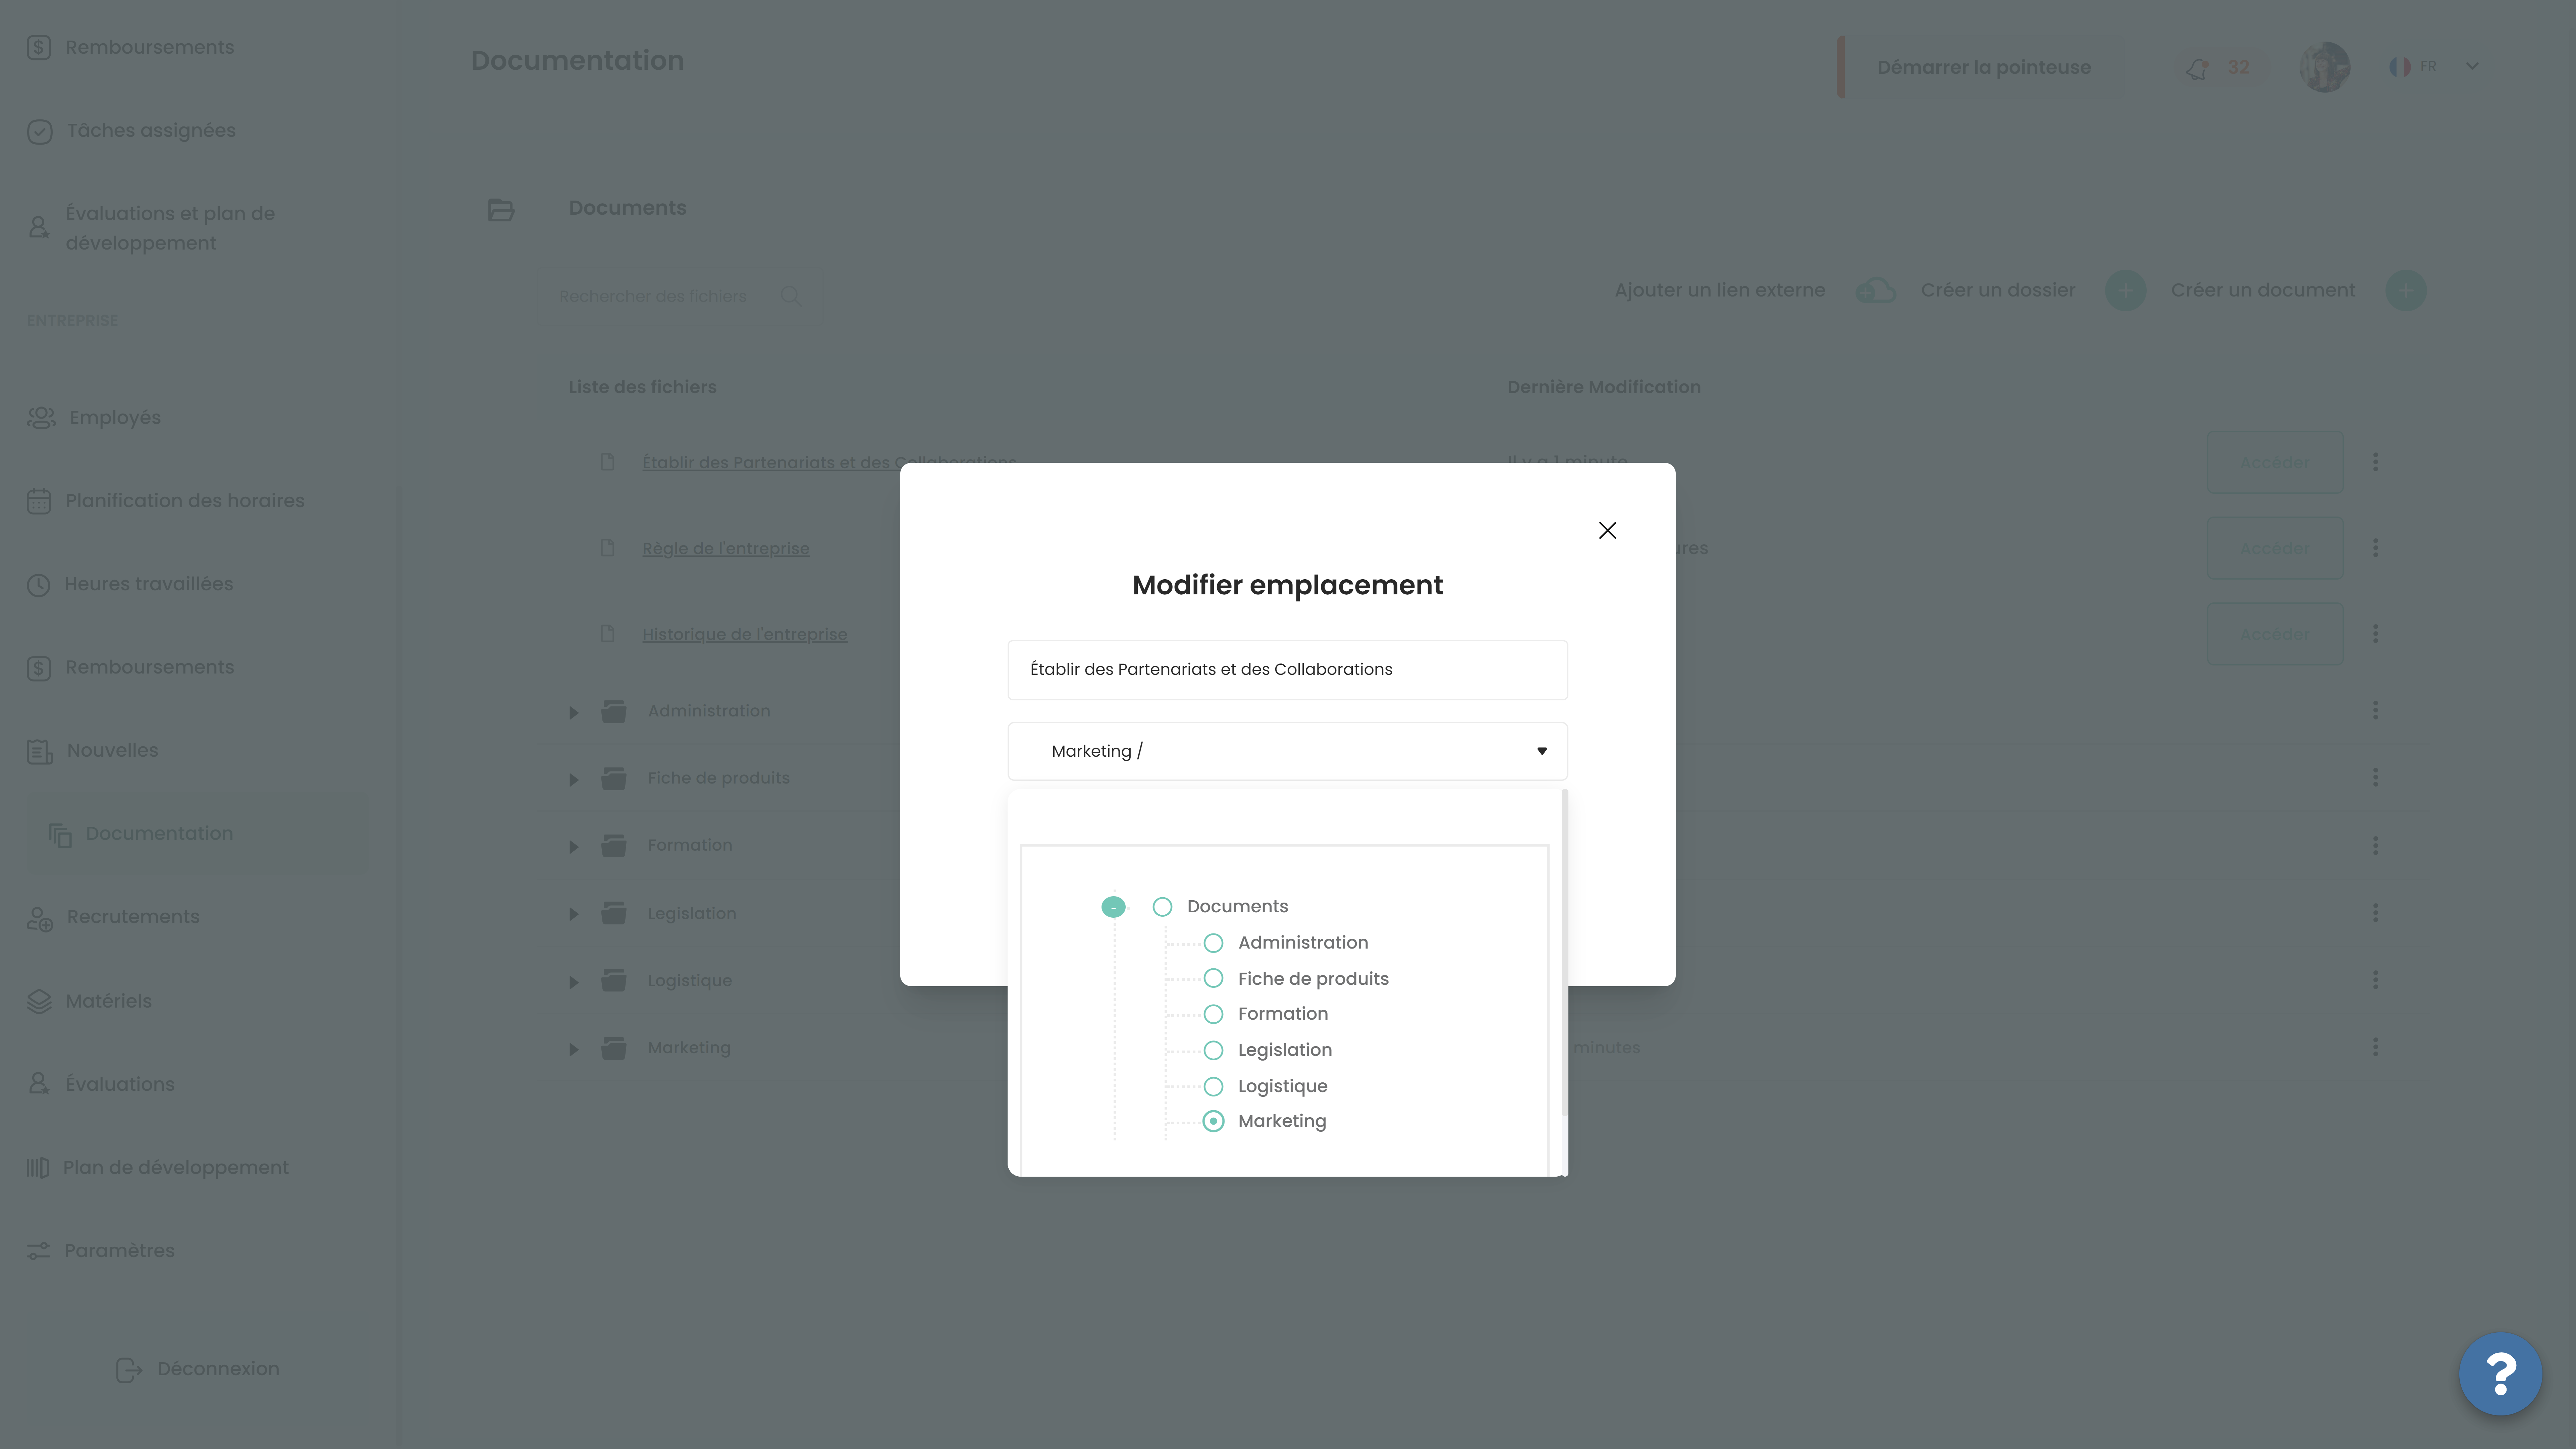
Task: Expand the Logistique folder row
Action: click(x=574, y=982)
